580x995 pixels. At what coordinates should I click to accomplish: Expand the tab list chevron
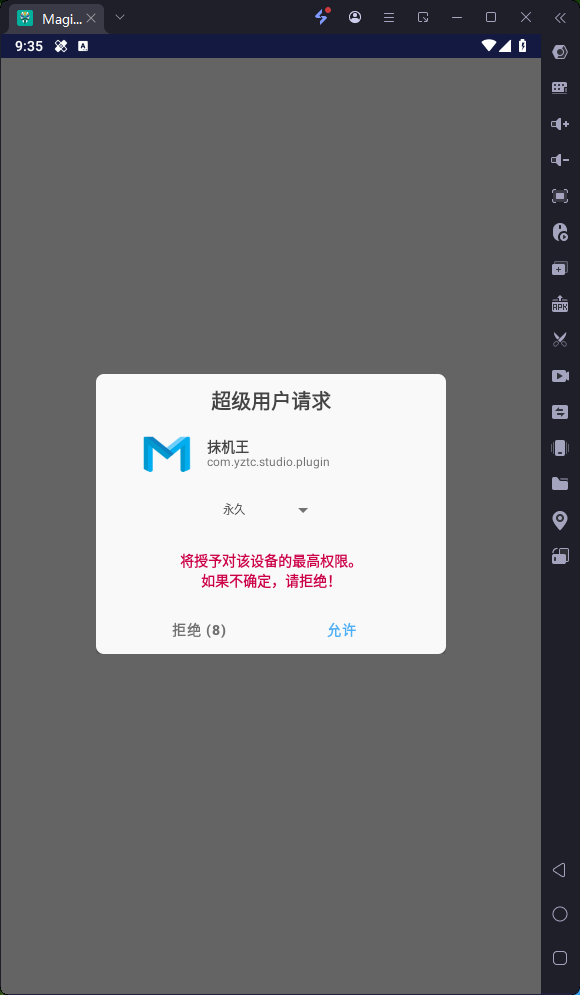(120, 17)
